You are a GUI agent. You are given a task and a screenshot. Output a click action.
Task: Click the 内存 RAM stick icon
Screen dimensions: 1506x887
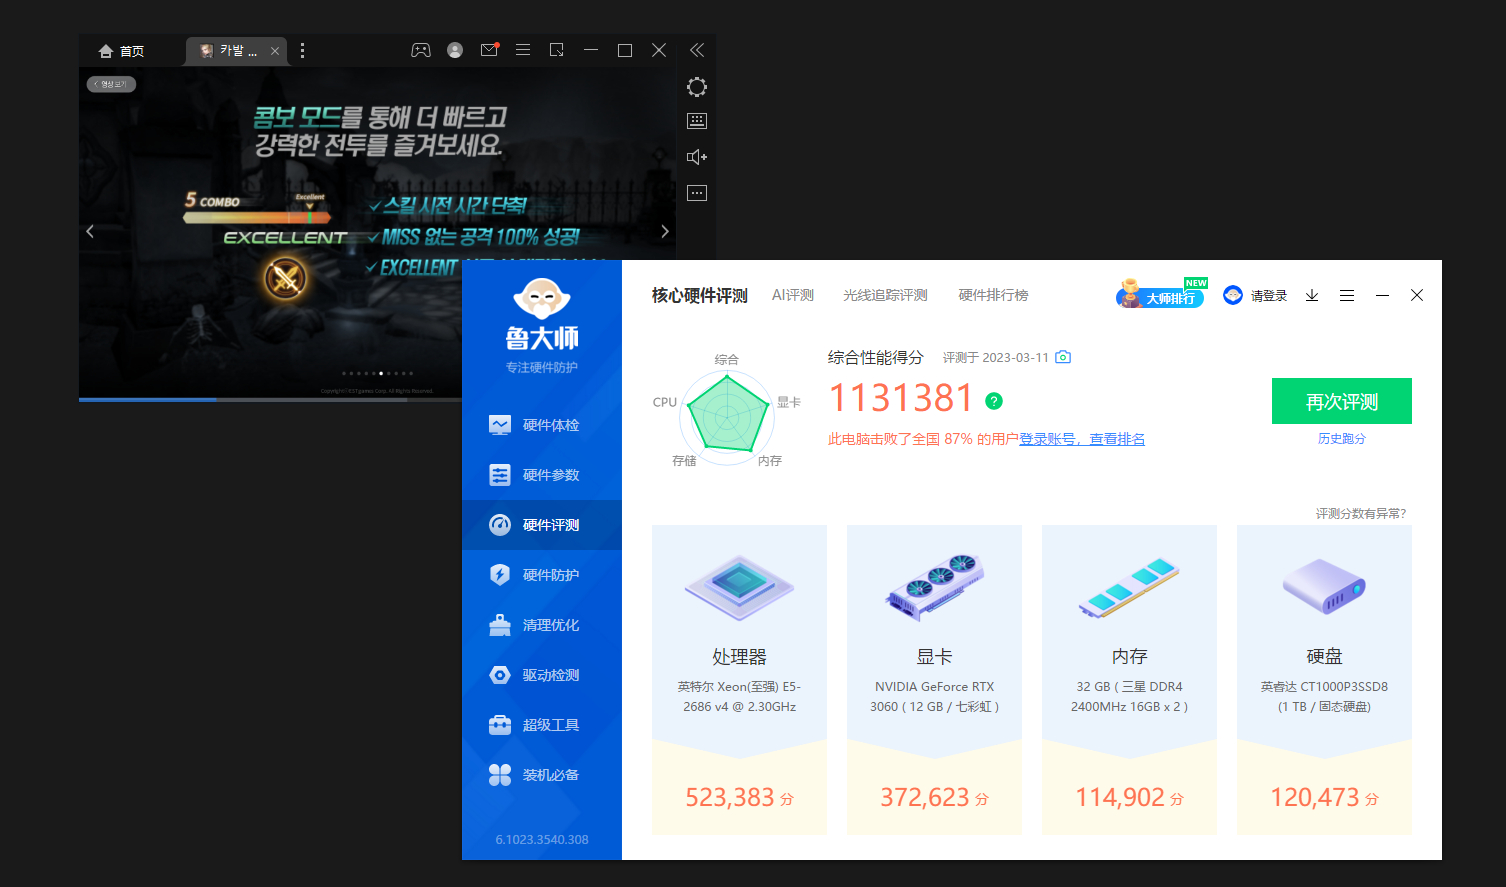tap(1129, 587)
